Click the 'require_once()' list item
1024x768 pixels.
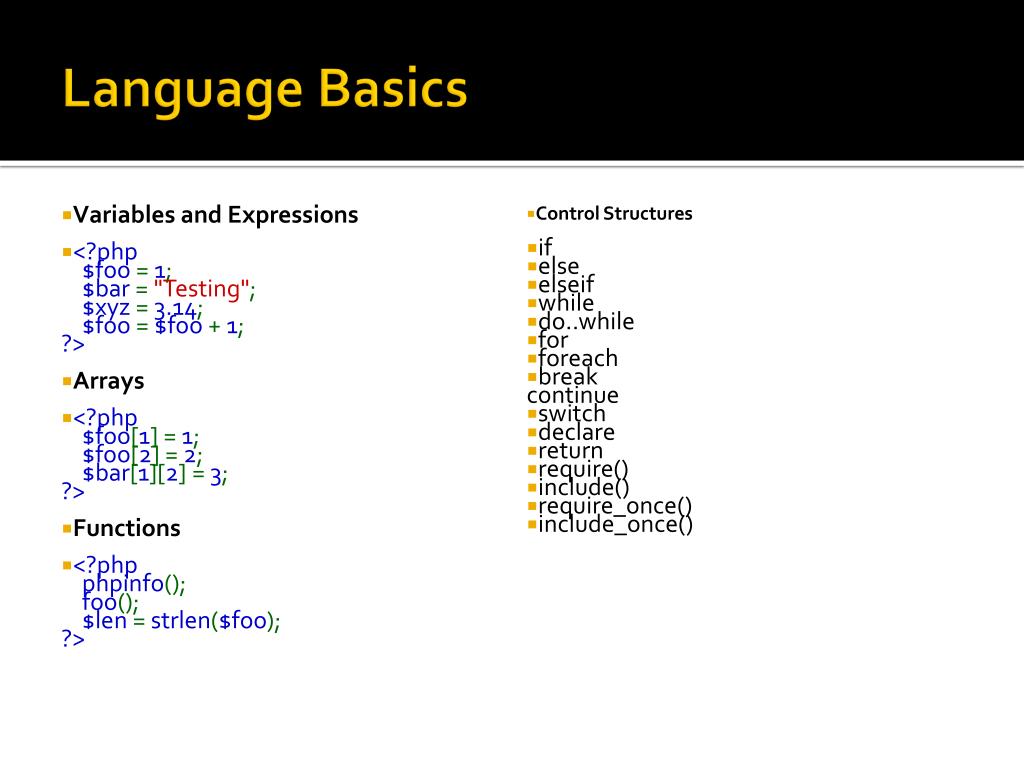pyautogui.click(x=615, y=506)
